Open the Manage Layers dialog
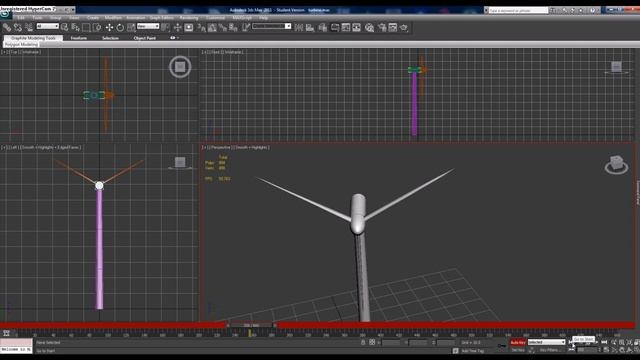Image resolution: width=640 pixels, height=360 pixels. 323,27
